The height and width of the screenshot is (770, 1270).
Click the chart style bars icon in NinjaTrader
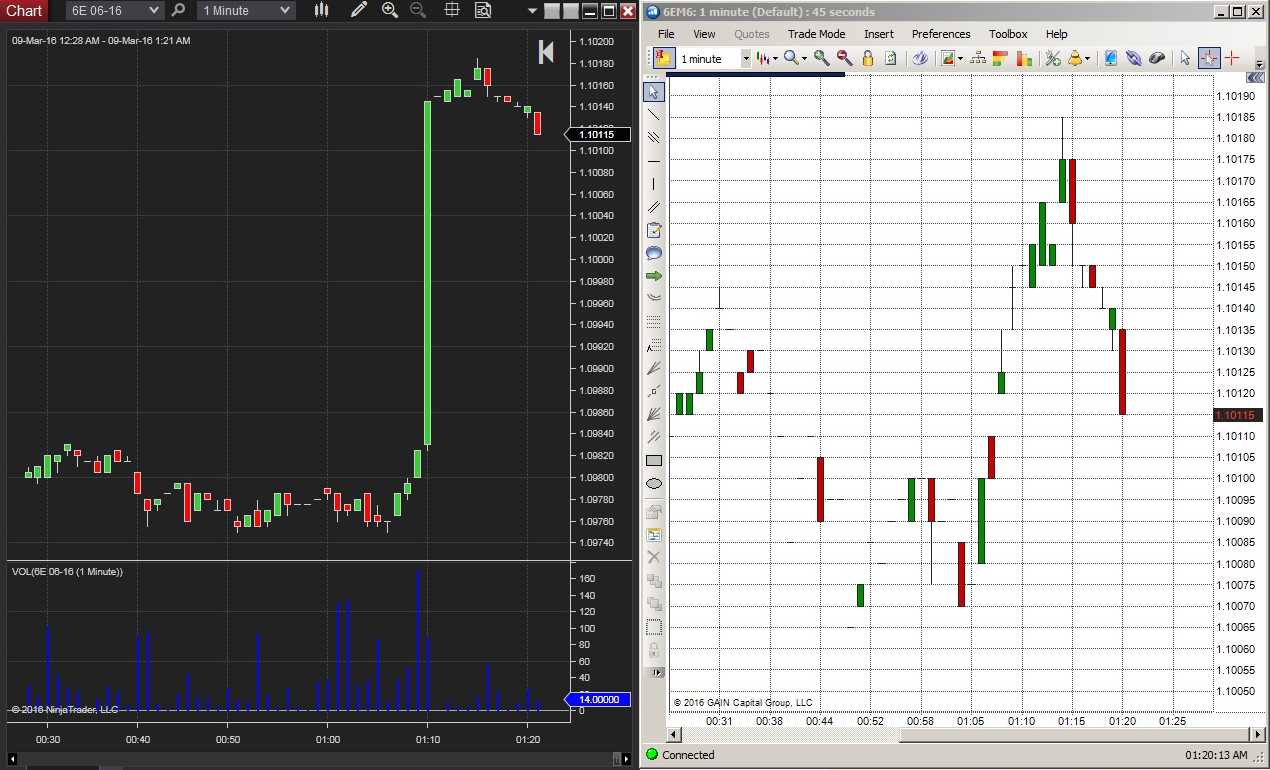pos(321,10)
